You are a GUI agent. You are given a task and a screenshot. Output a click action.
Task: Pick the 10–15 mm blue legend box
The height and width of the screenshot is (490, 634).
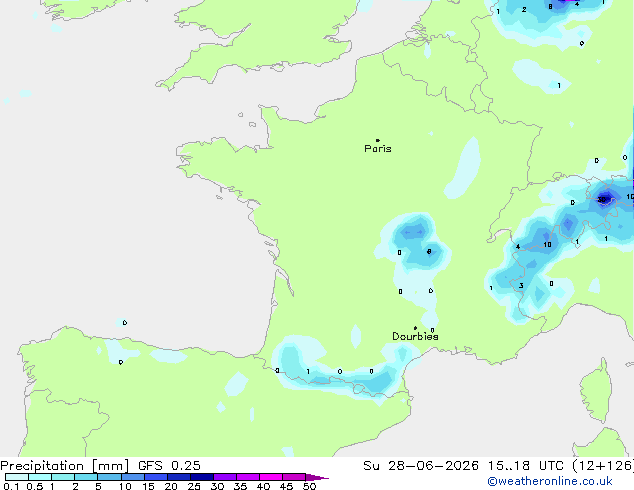pos(132,477)
